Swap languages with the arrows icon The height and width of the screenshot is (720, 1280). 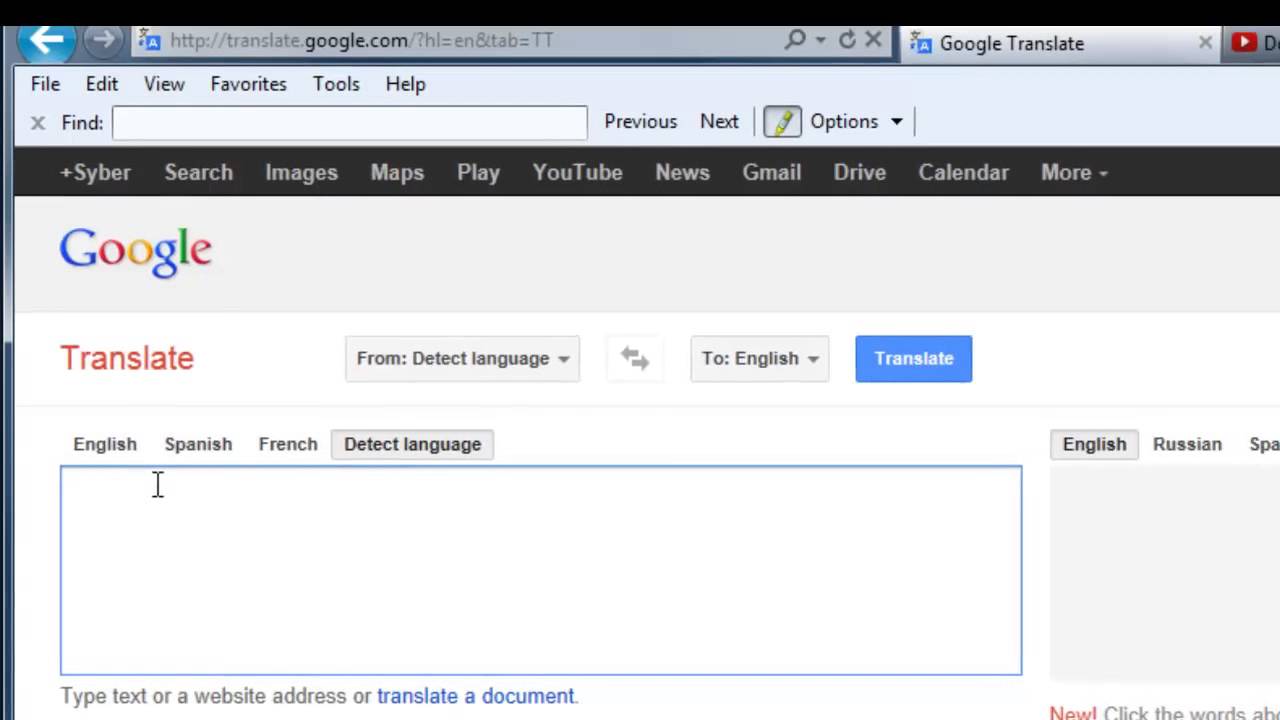[635, 358]
